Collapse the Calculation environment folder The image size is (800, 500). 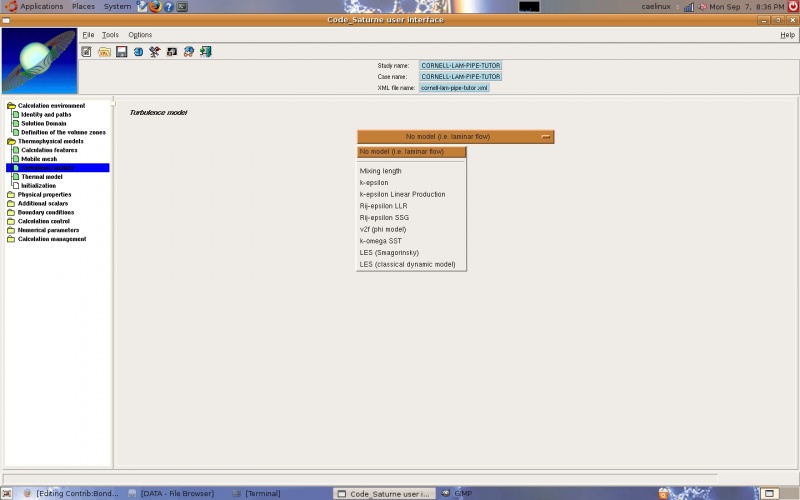coord(11,106)
